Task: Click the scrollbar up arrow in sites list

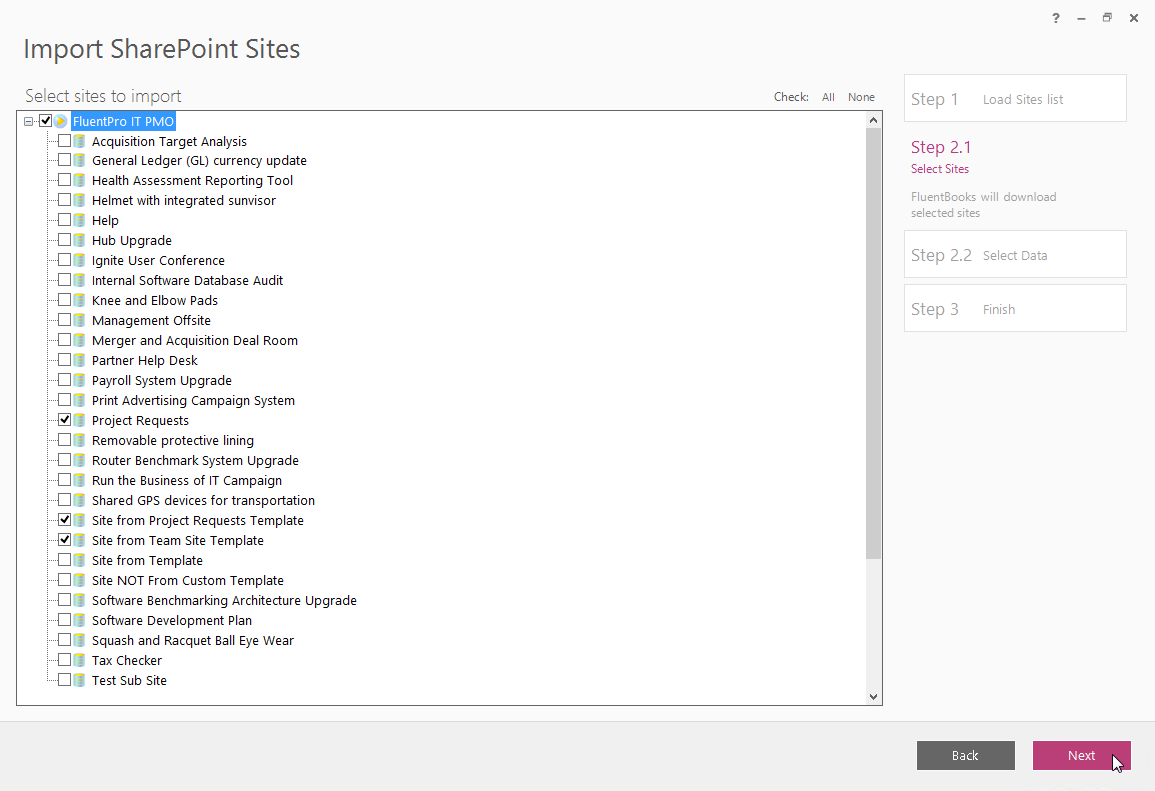Action: click(x=874, y=120)
